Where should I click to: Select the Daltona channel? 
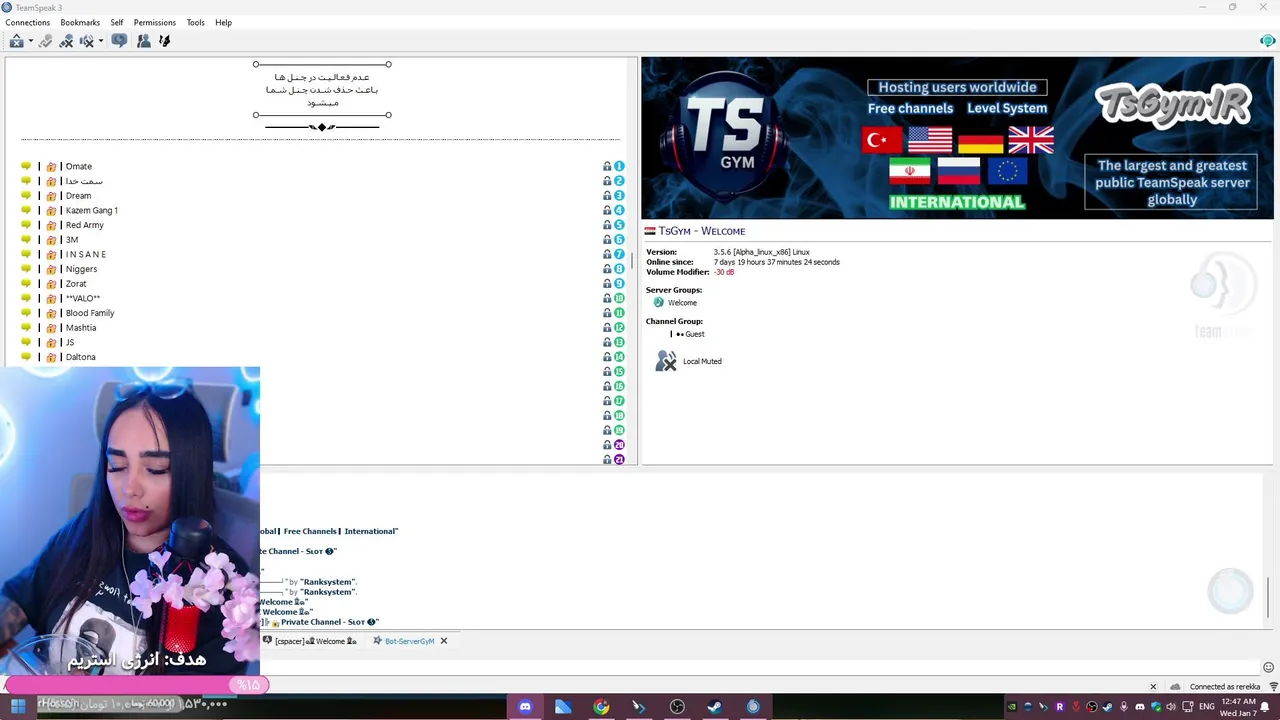pos(80,357)
